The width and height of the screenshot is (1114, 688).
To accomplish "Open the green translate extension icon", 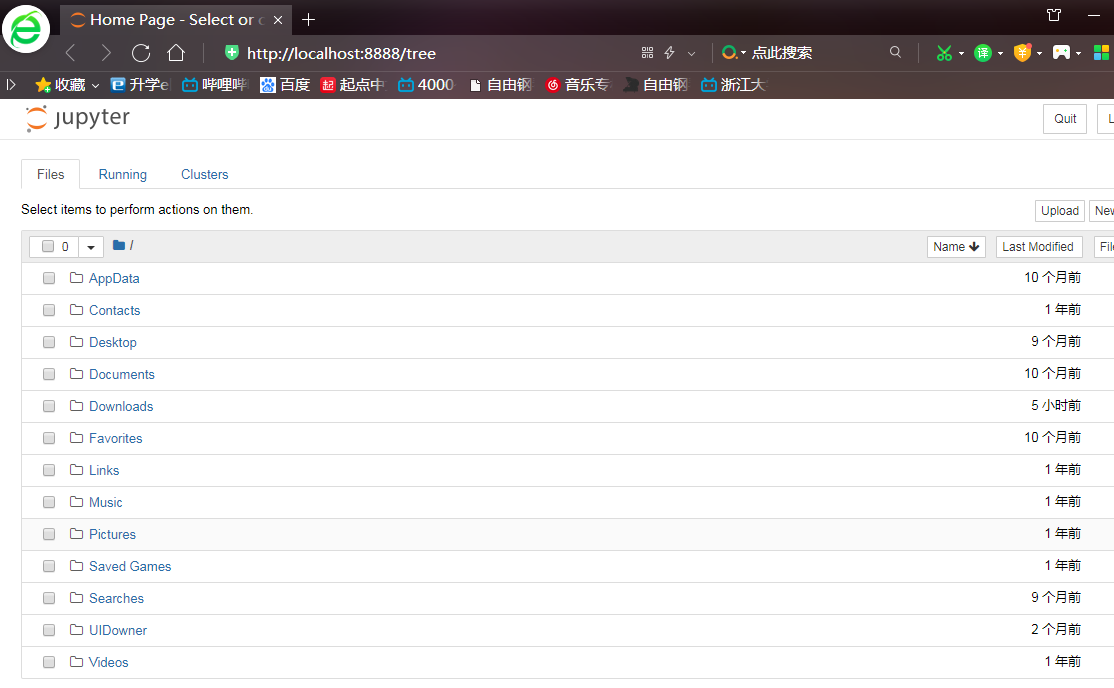I will tap(983, 53).
